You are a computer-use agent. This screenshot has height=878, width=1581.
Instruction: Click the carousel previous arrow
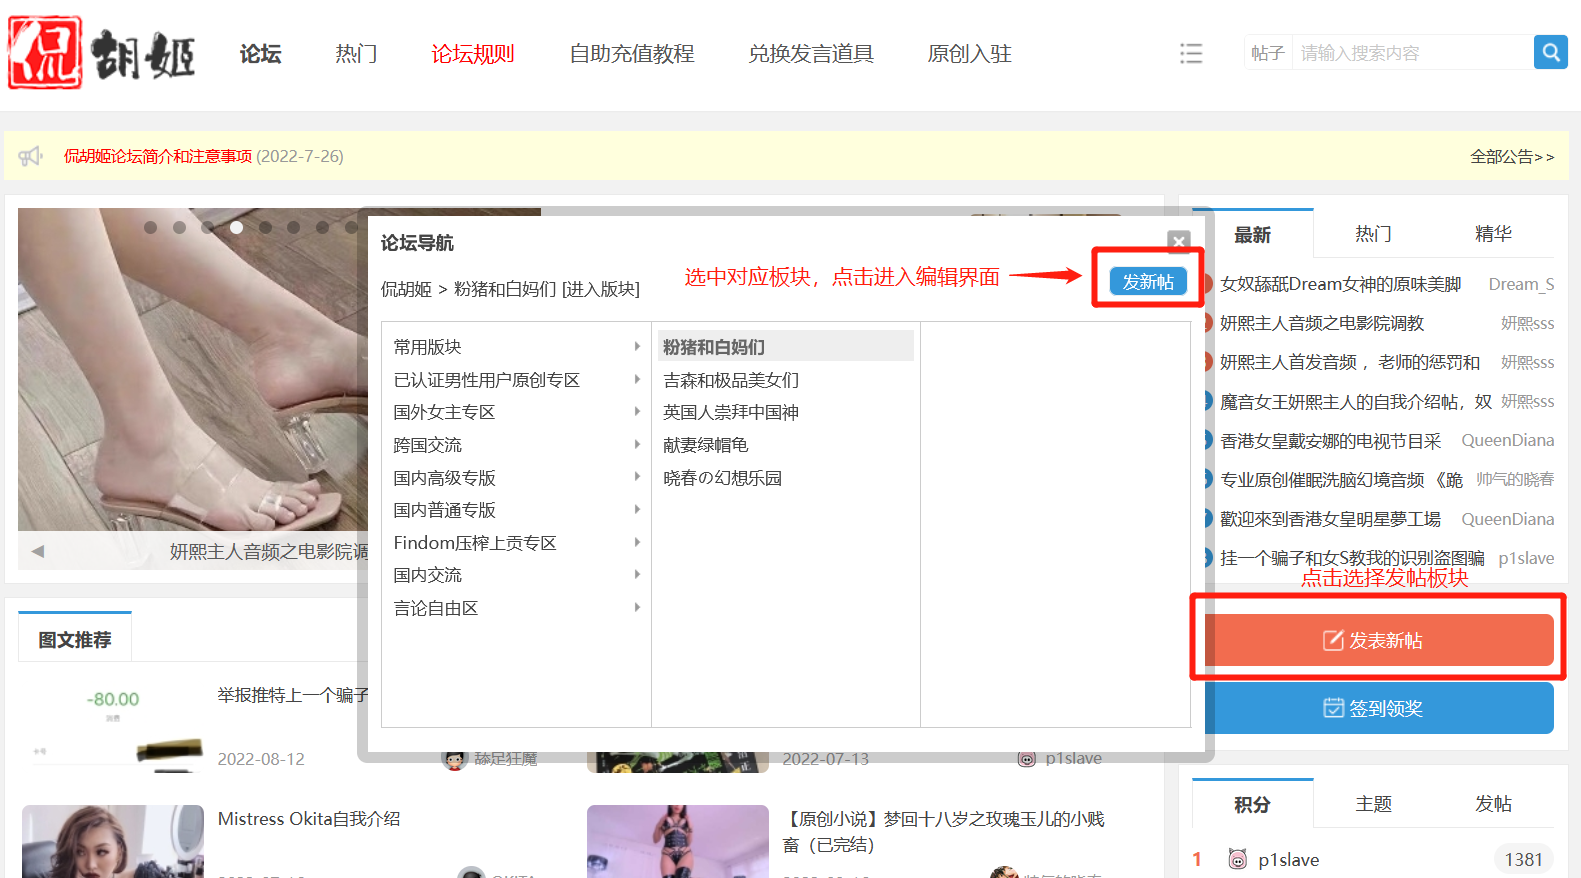coord(37,551)
